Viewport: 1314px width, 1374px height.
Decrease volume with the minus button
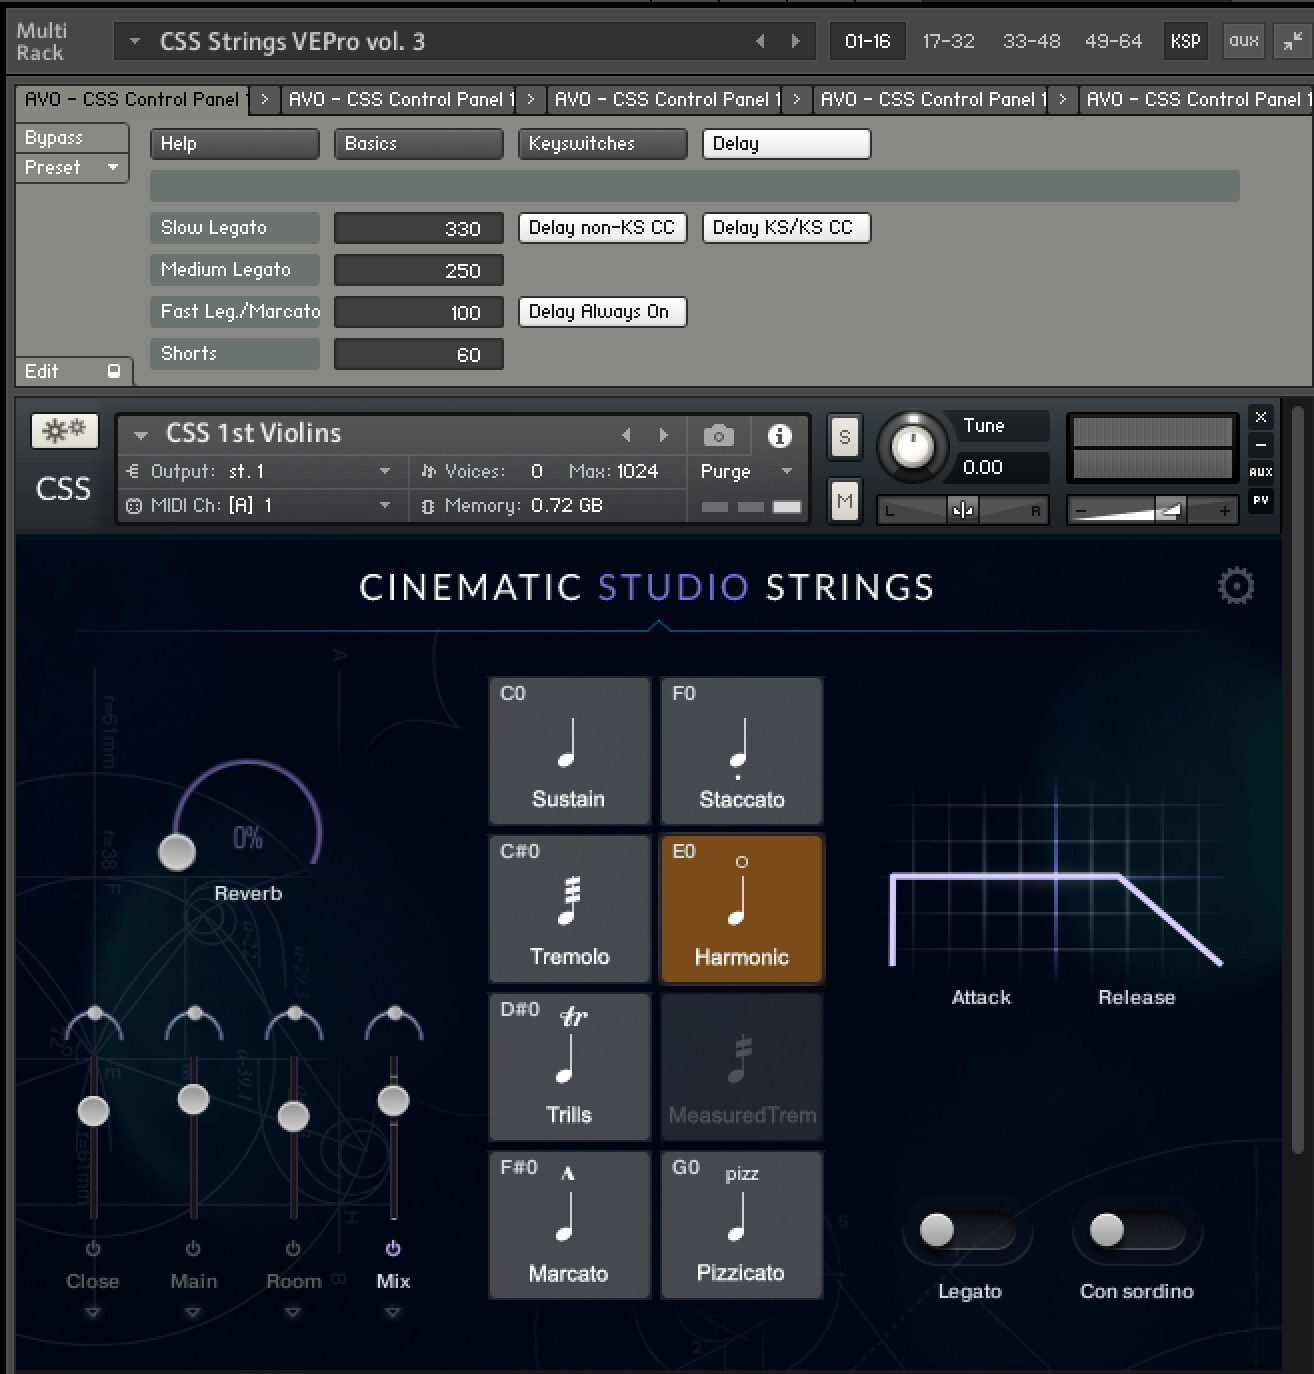[x=1080, y=511]
